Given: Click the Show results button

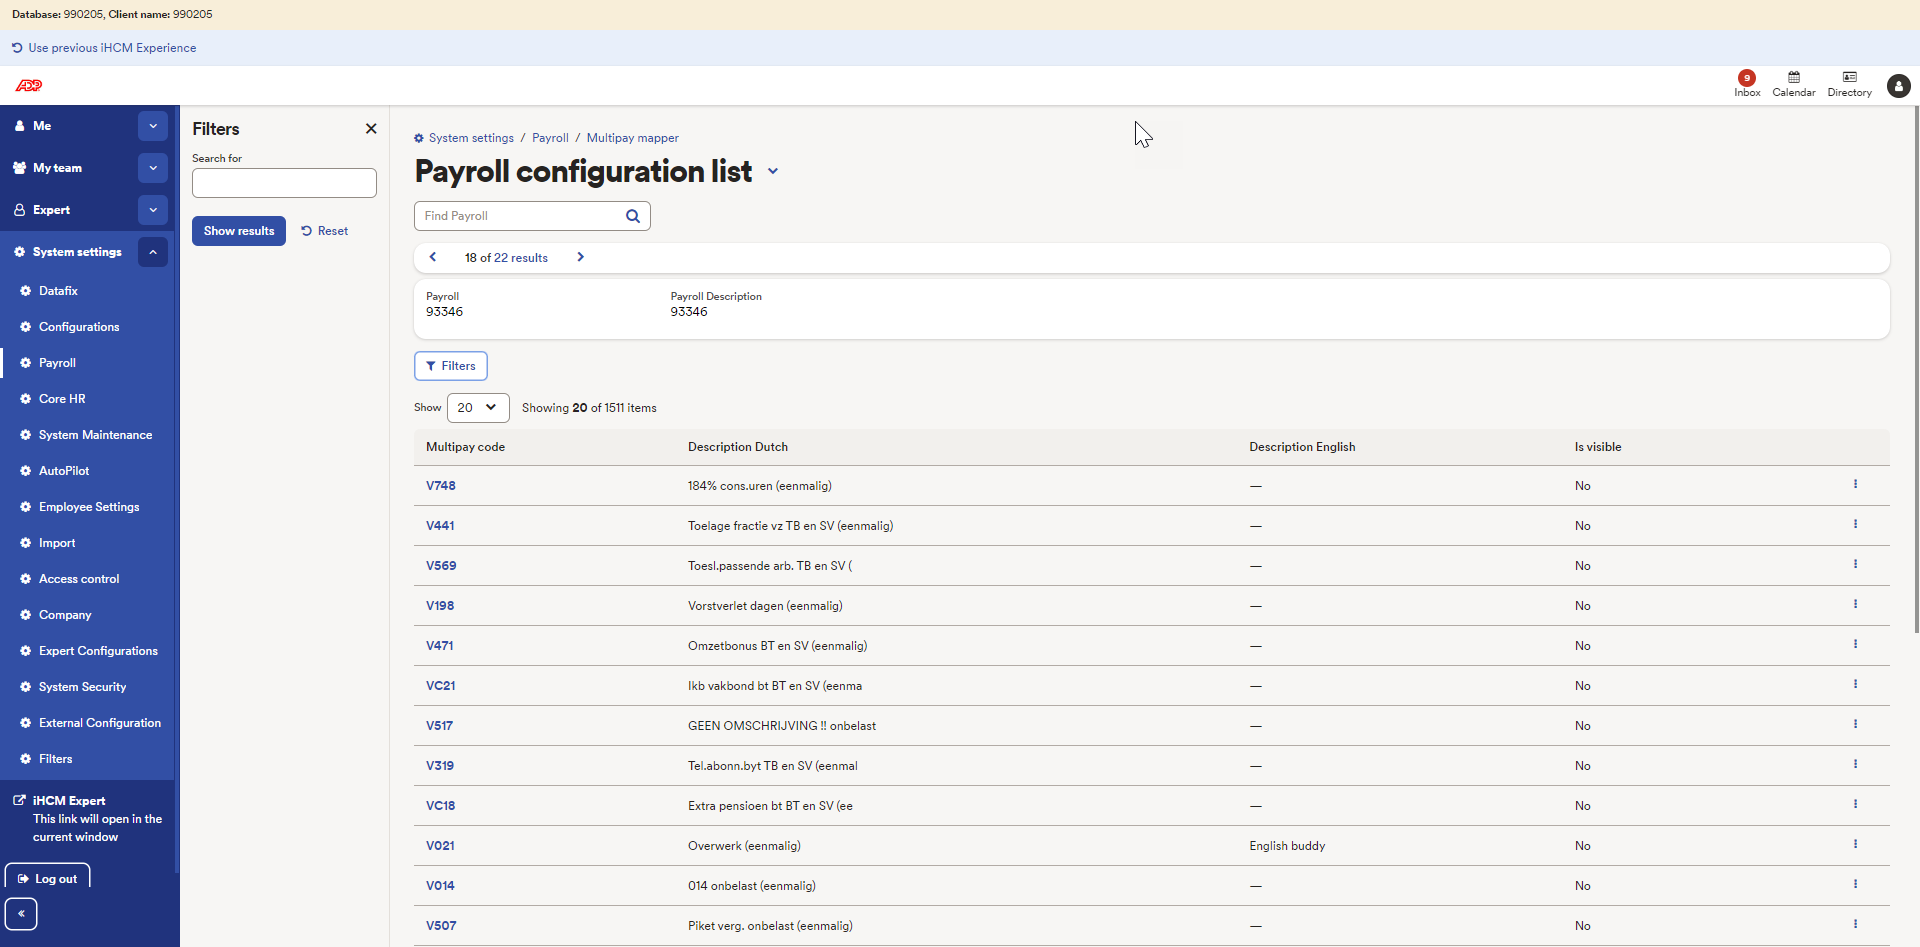Looking at the screenshot, I should (x=238, y=230).
